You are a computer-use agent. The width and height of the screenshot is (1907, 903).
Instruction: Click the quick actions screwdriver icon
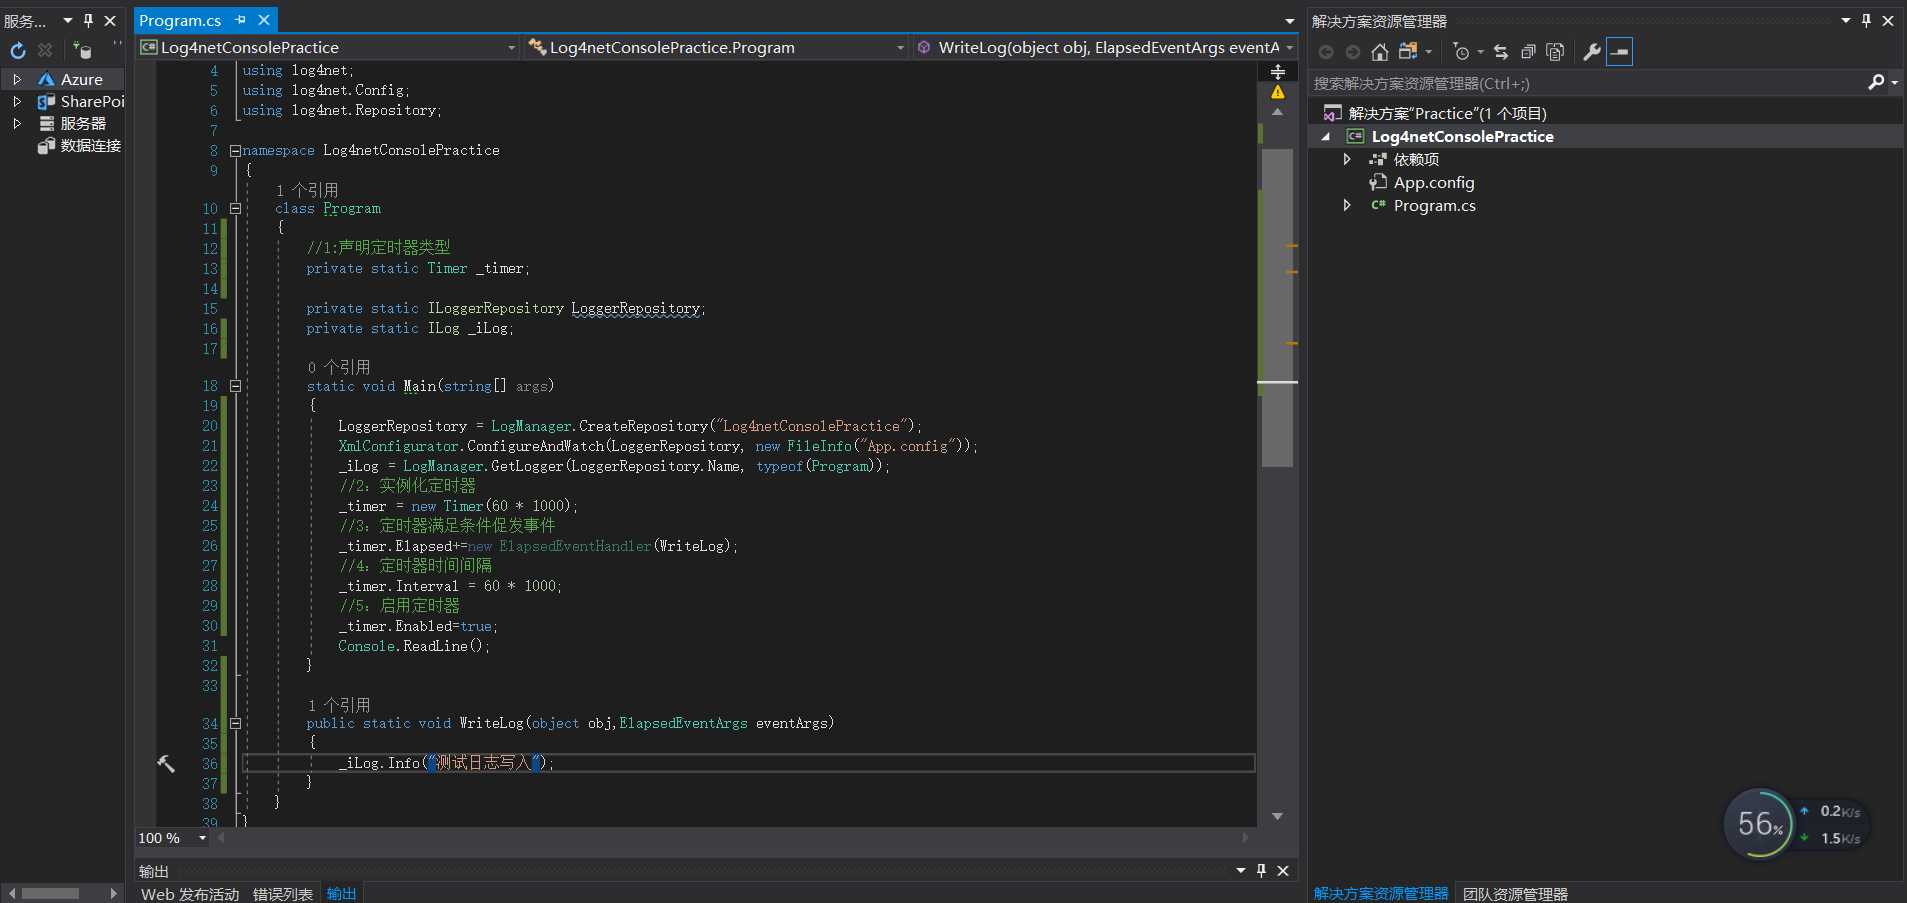coord(166,764)
